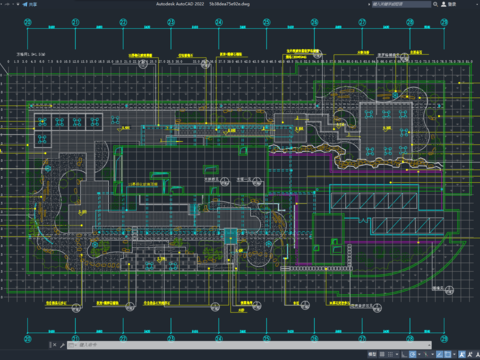This screenshot has width=480, height=360.
Task: Click the Model space status button
Action: coord(372,354)
